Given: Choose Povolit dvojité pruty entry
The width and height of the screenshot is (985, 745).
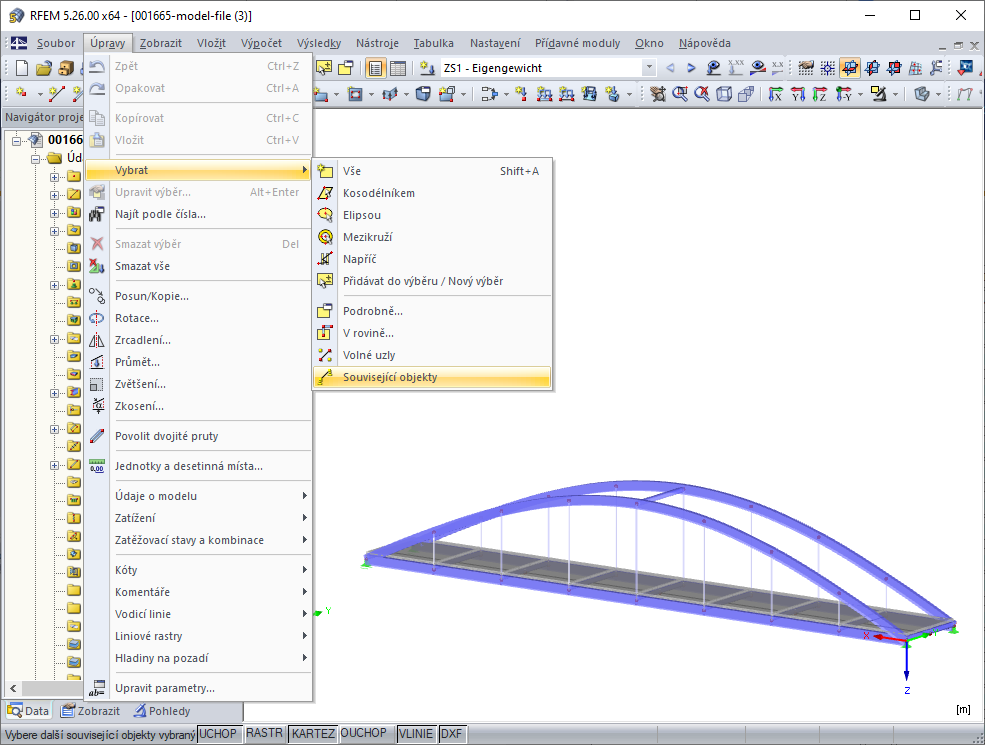Looking at the screenshot, I should tap(199, 436).
